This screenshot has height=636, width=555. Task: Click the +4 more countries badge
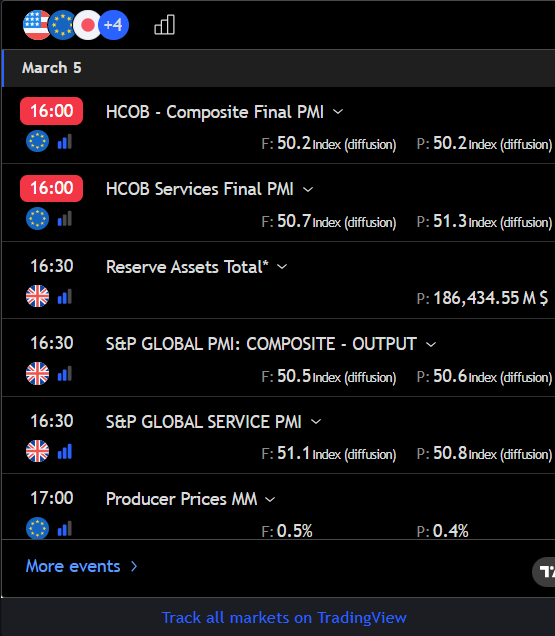coord(114,25)
